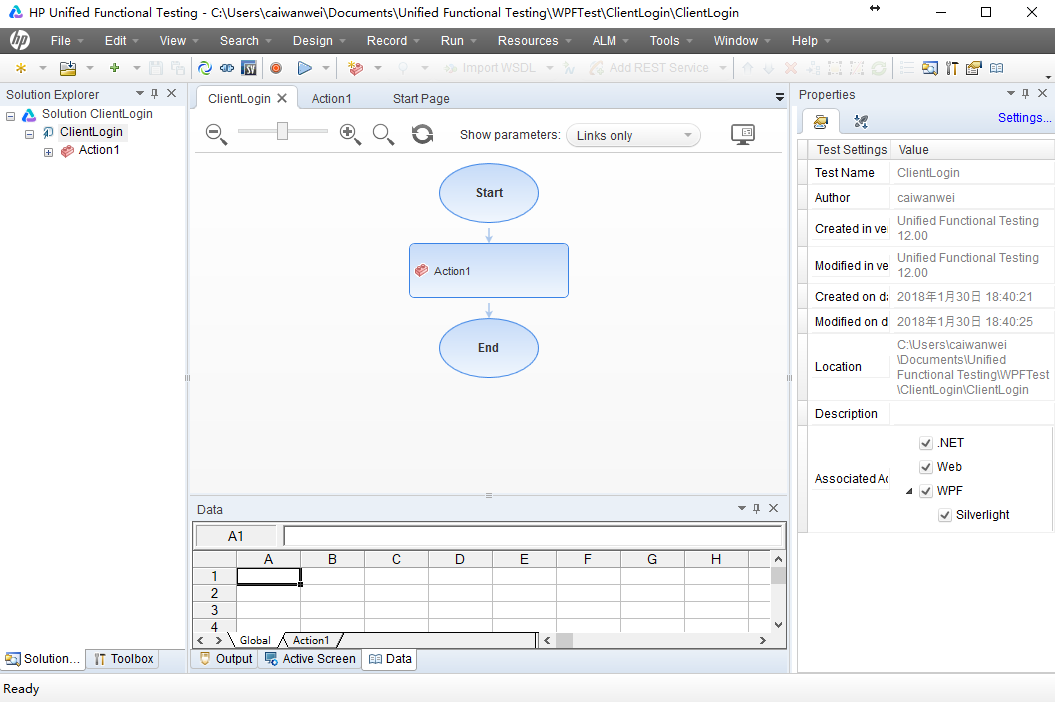Image resolution: width=1055 pixels, height=702 pixels.
Task: Close the Data panel
Action: pyautogui.click(x=774, y=508)
